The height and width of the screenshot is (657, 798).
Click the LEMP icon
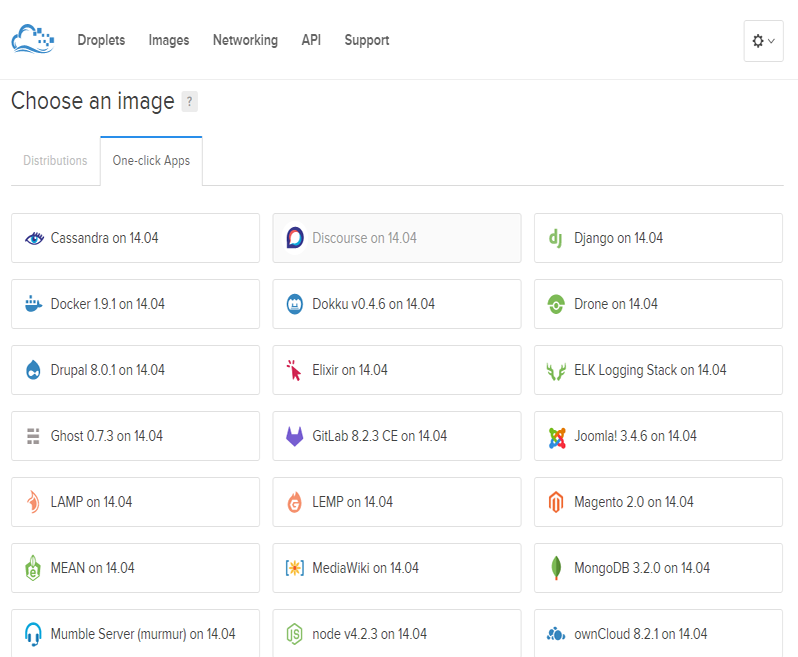pyautogui.click(x=295, y=502)
